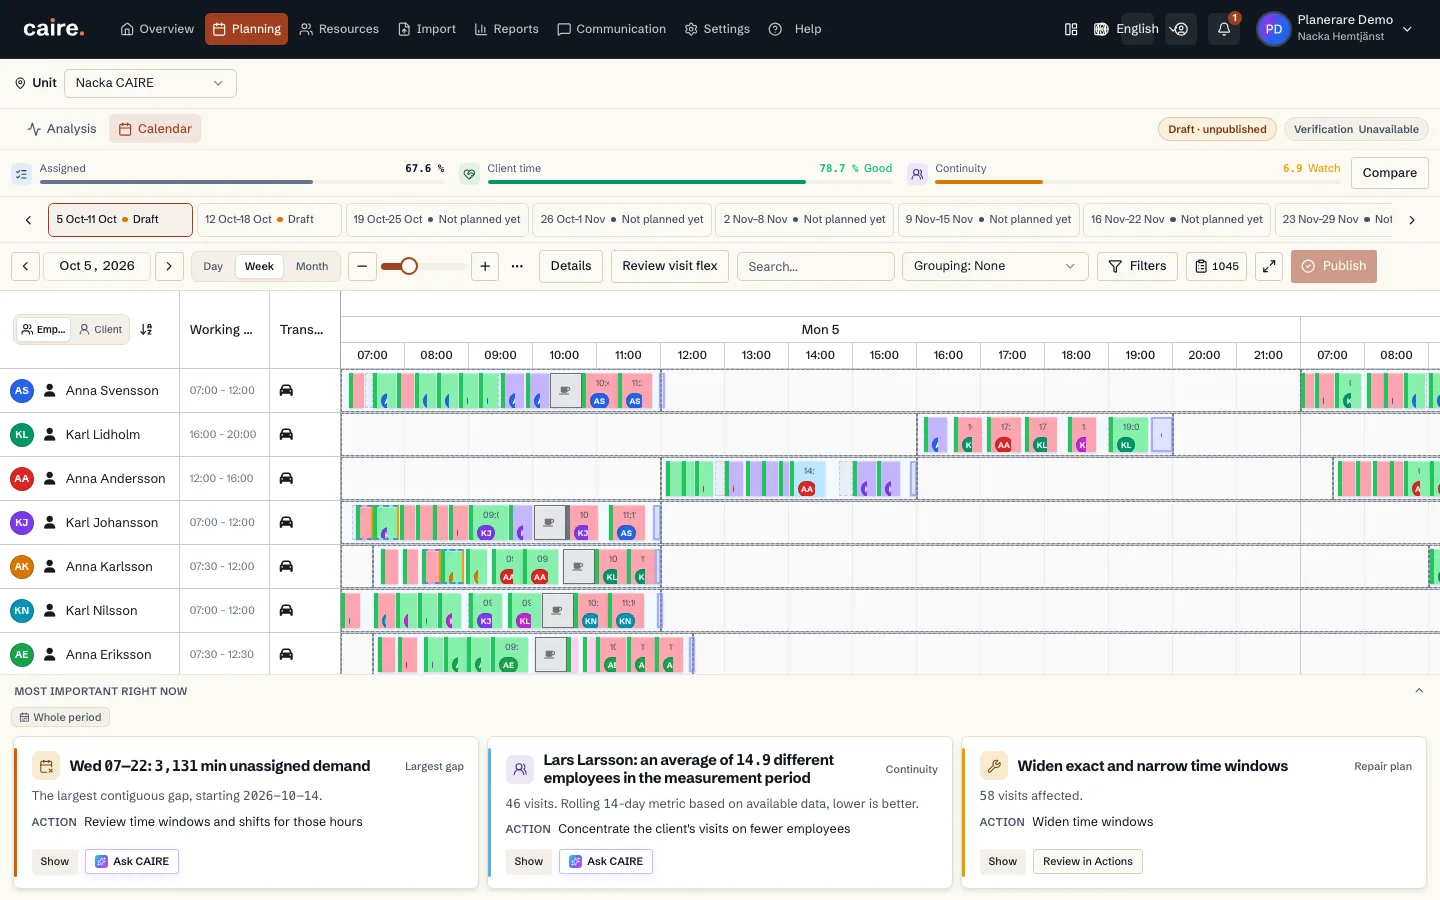The height and width of the screenshot is (900, 1440).
Task: Switch row view to Employees
Action: pos(43,329)
